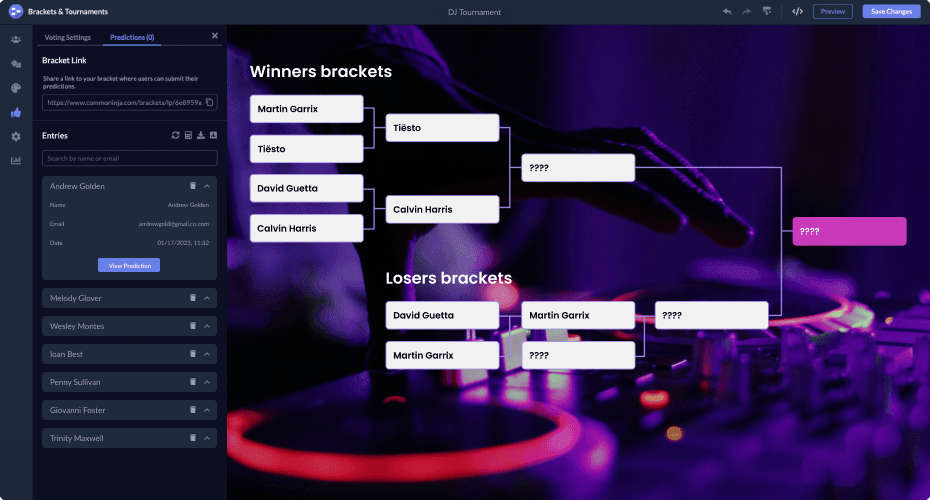
Task: Delete the Penny Sullivan entry
Action: click(193, 381)
